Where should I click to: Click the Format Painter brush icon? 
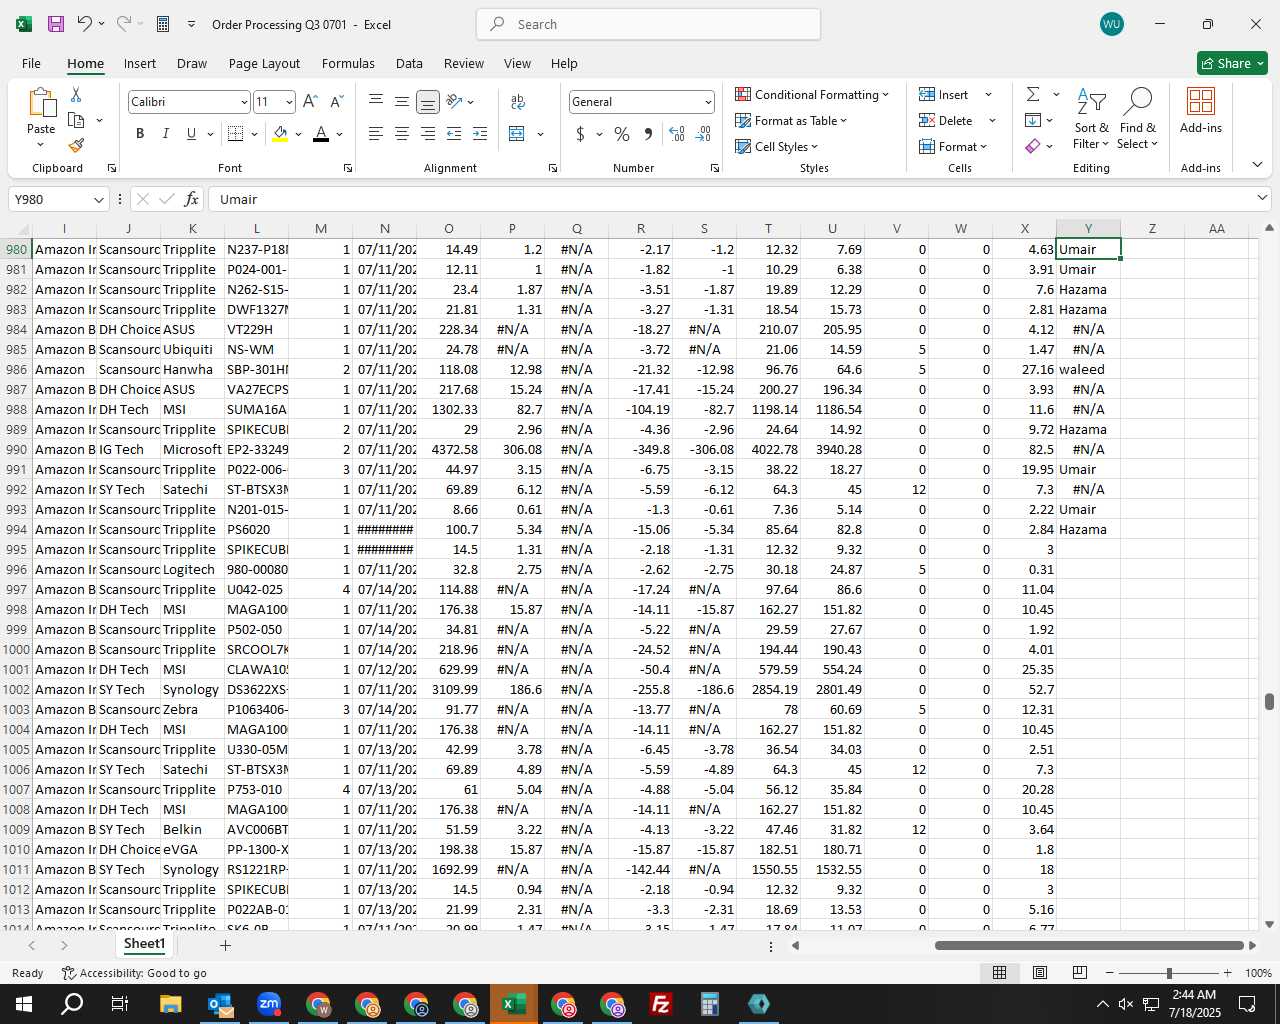coord(76,145)
